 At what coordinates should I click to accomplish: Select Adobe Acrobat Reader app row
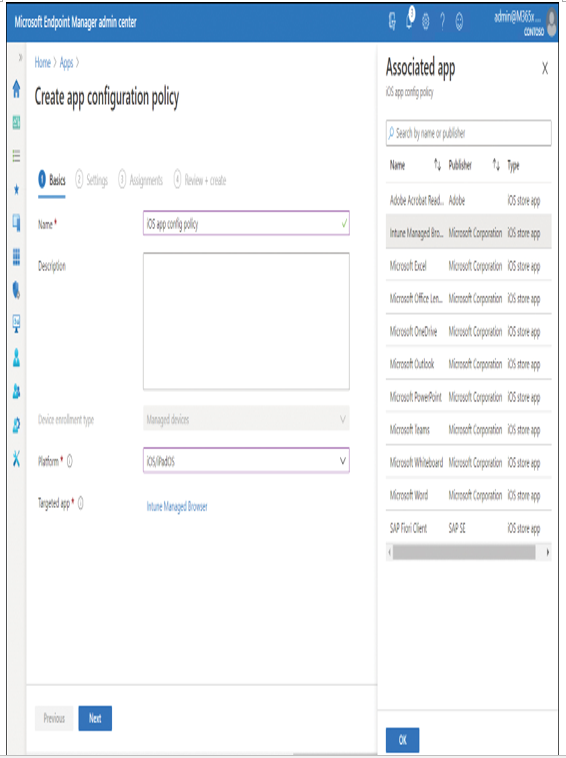pyautogui.click(x=468, y=200)
